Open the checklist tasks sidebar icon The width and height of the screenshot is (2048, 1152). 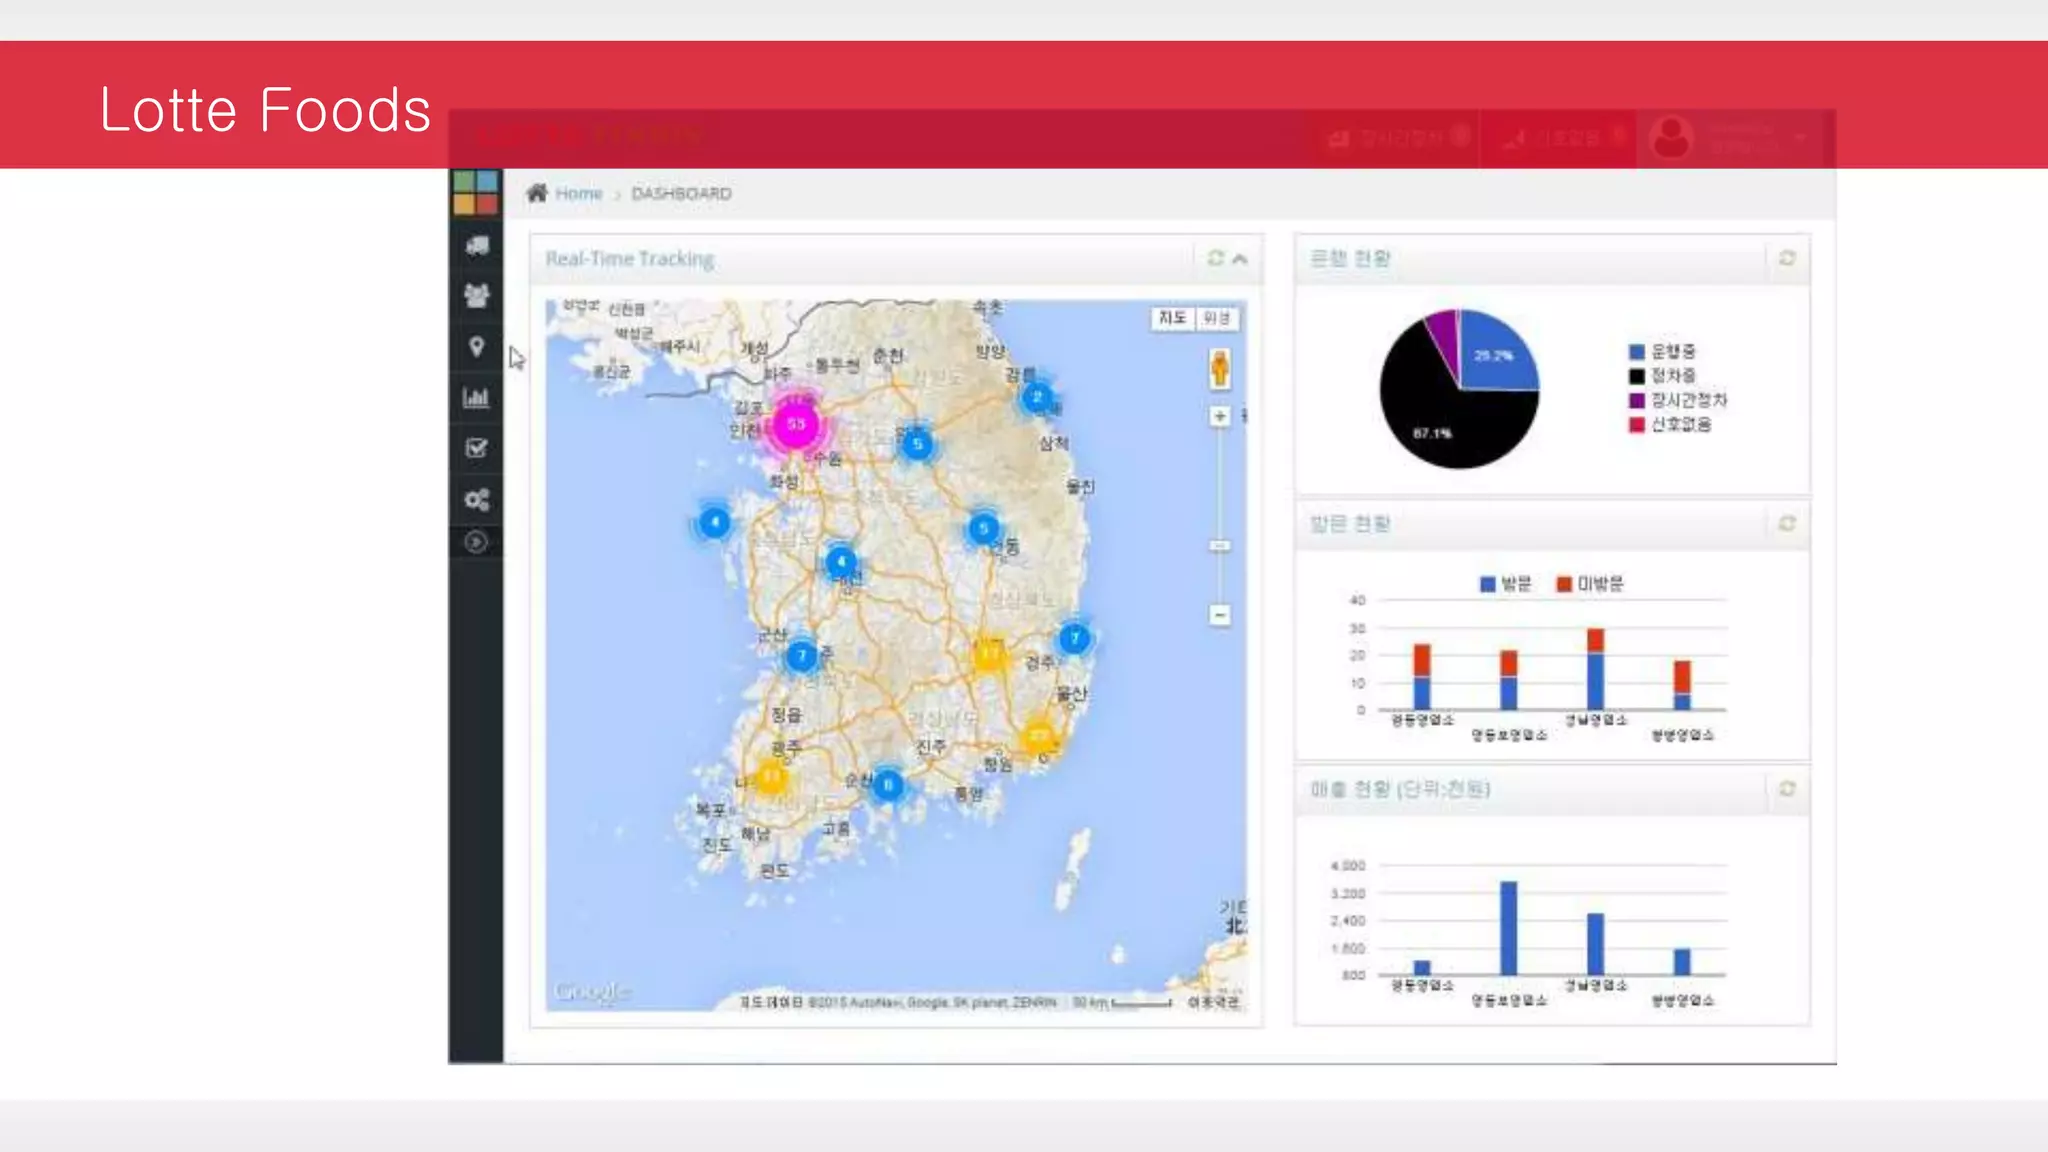click(477, 448)
